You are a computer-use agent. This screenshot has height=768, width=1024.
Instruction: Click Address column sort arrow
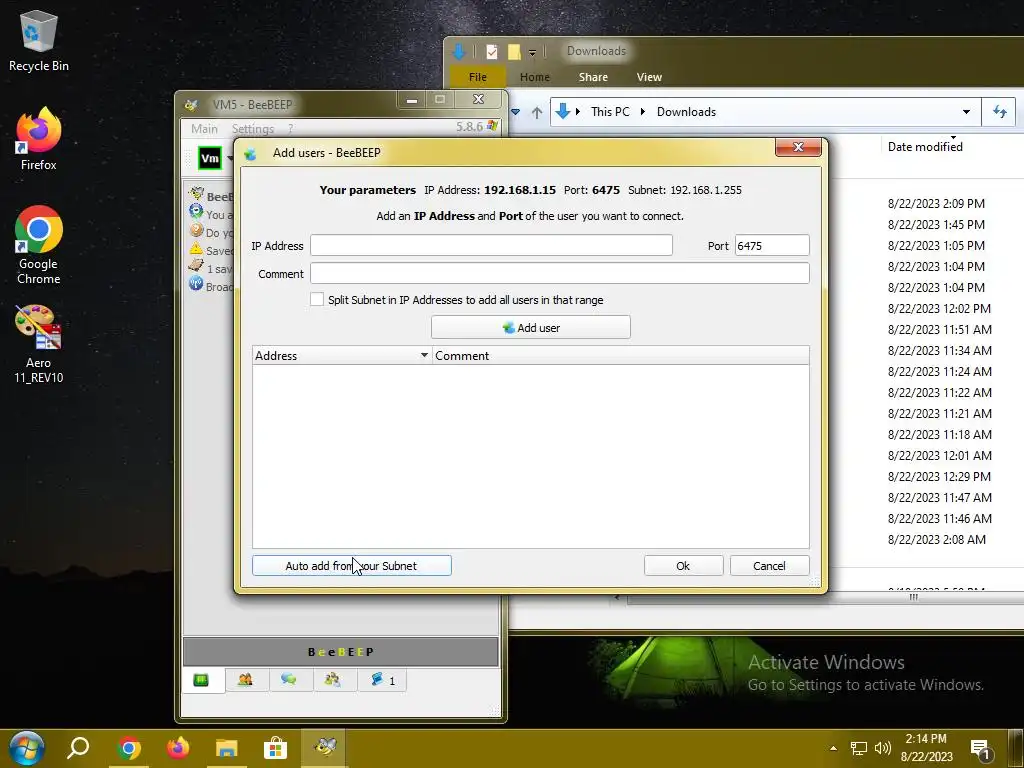[x=424, y=355]
